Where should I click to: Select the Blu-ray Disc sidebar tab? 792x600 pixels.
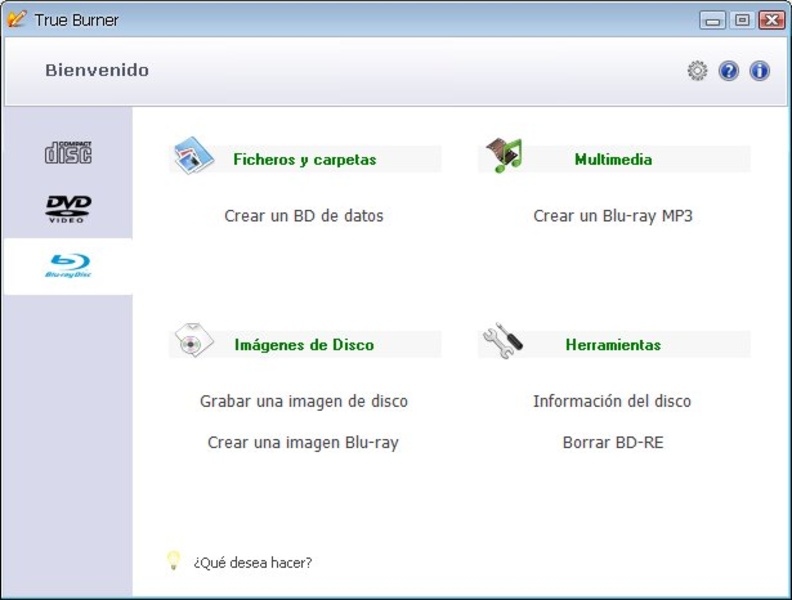pyautogui.click(x=68, y=266)
